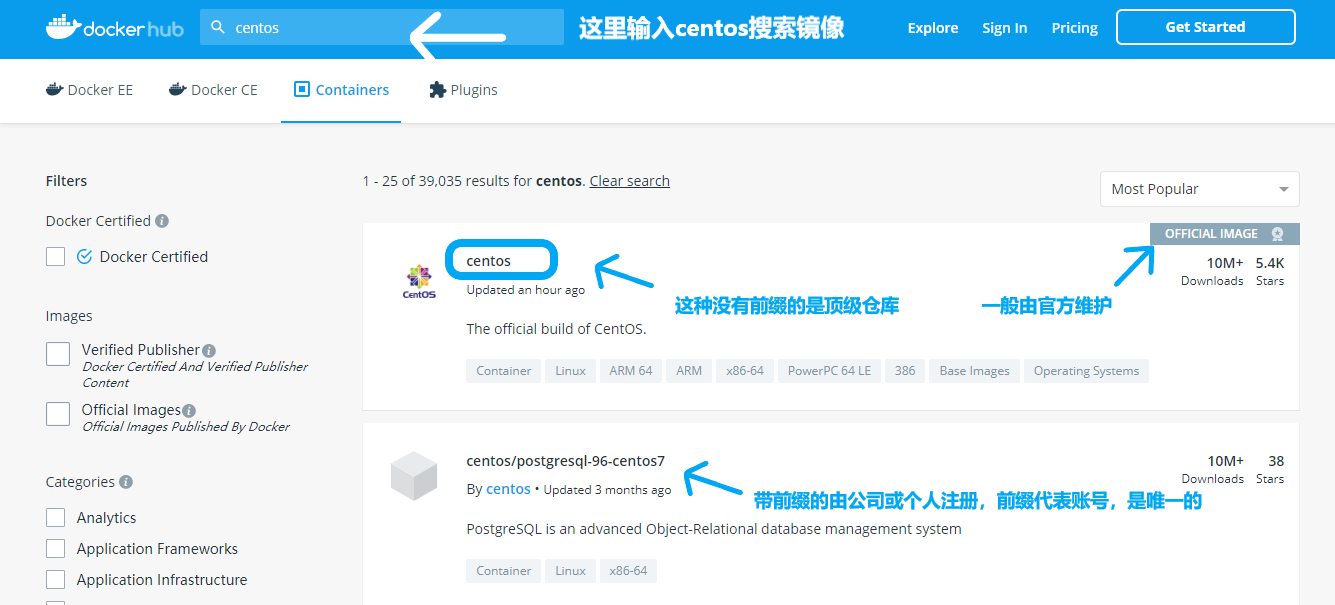1335x605 pixels.
Task: Select the Analytics category checkbox
Action: [56, 518]
